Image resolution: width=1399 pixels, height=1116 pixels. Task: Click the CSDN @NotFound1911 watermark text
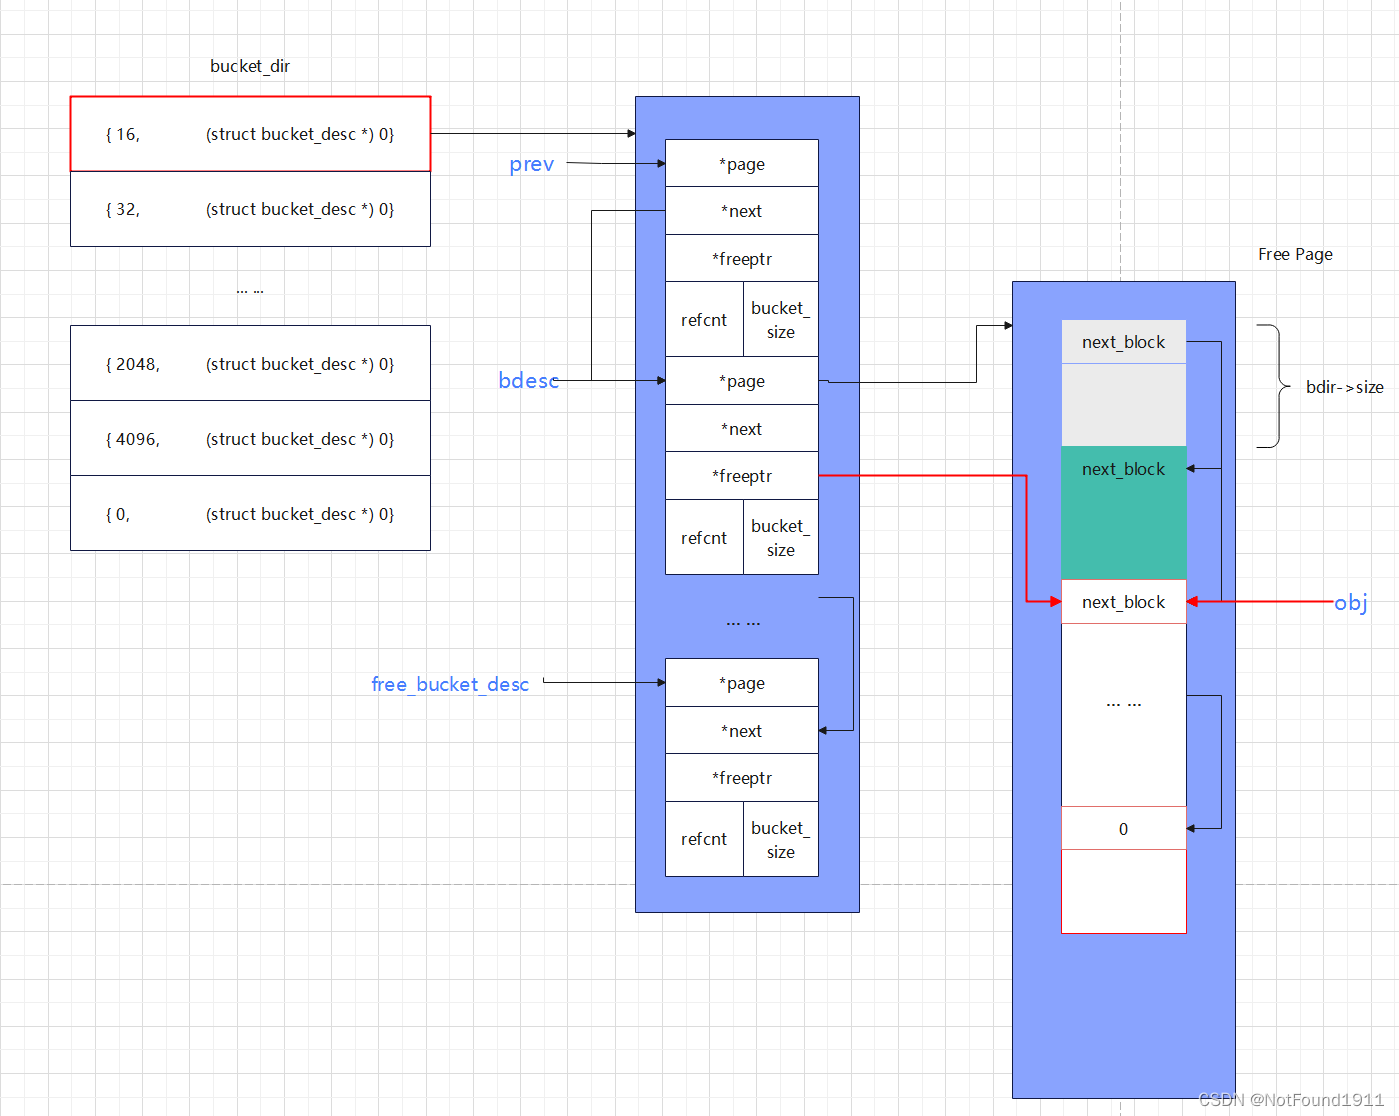pyautogui.click(x=1291, y=1100)
